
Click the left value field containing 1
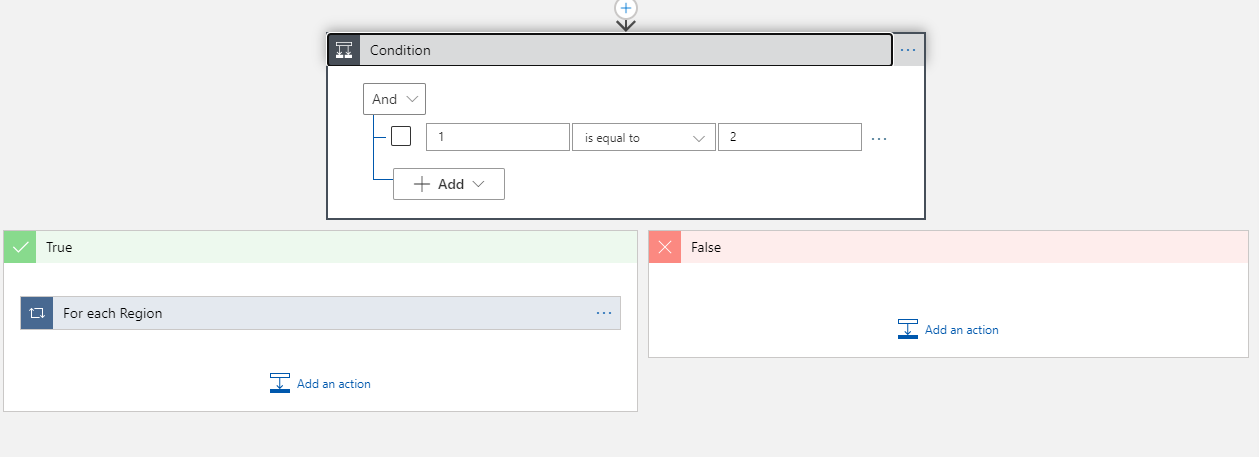click(x=498, y=137)
